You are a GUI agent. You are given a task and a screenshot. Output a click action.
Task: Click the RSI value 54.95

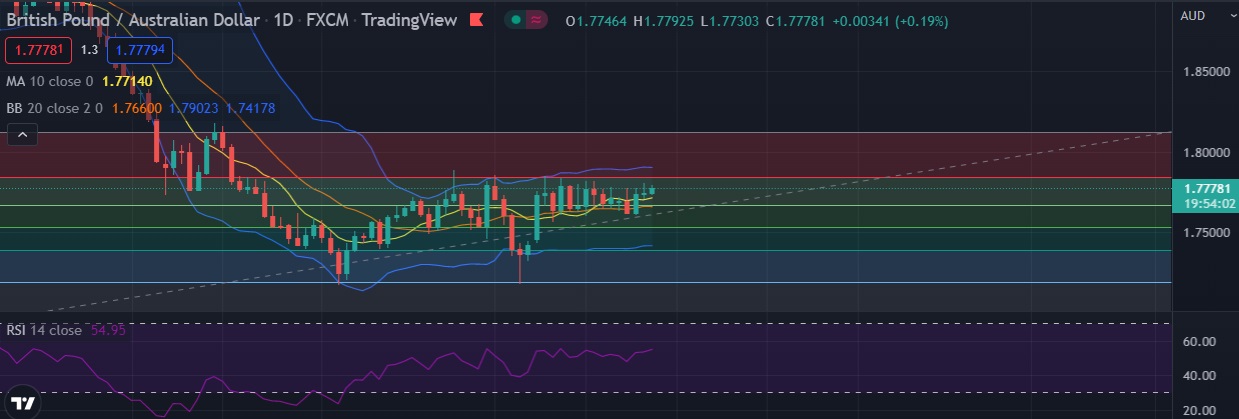click(x=108, y=329)
